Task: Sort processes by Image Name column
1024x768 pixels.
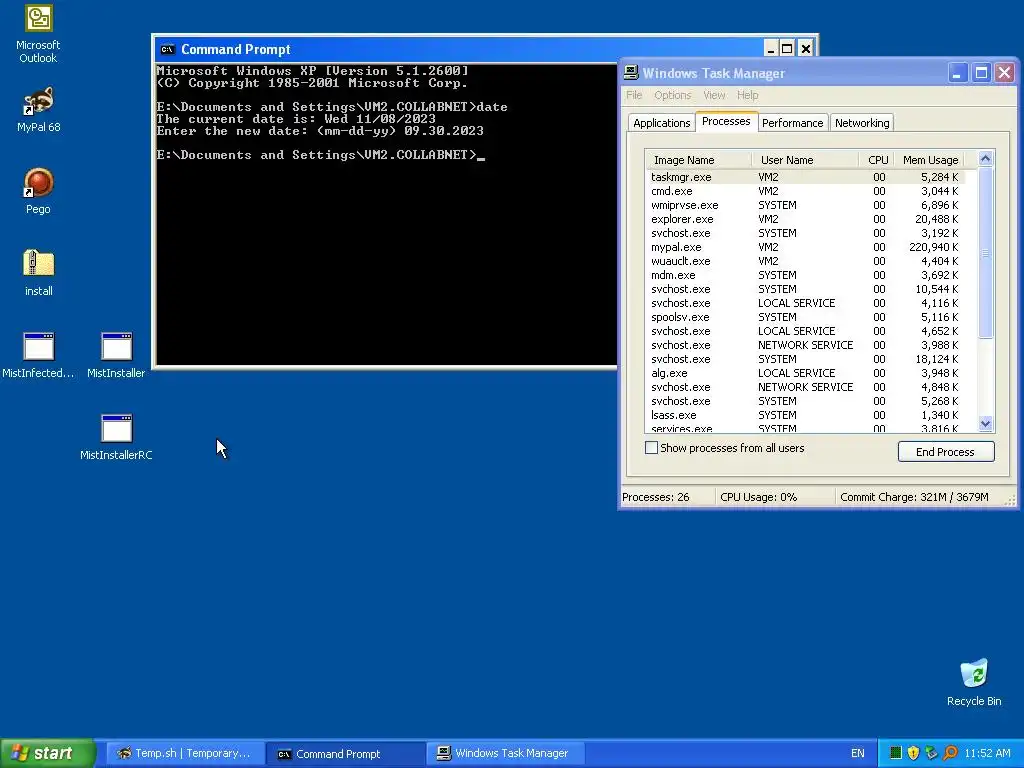Action: point(698,160)
